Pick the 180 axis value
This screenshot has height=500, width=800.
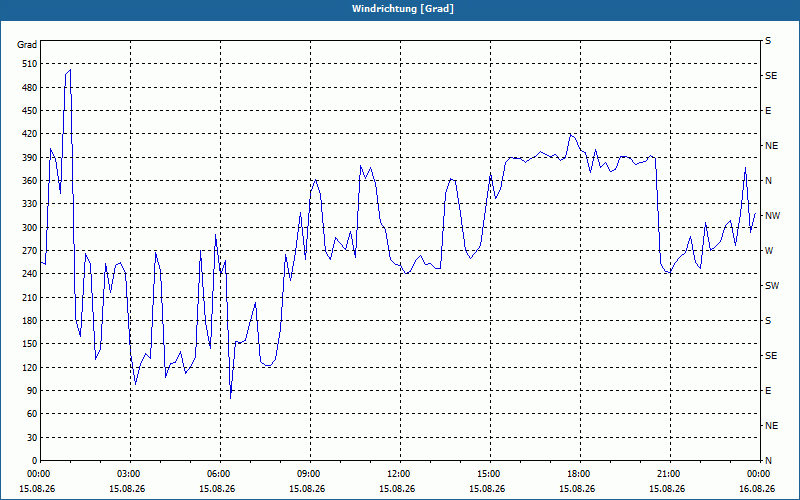coord(30,321)
